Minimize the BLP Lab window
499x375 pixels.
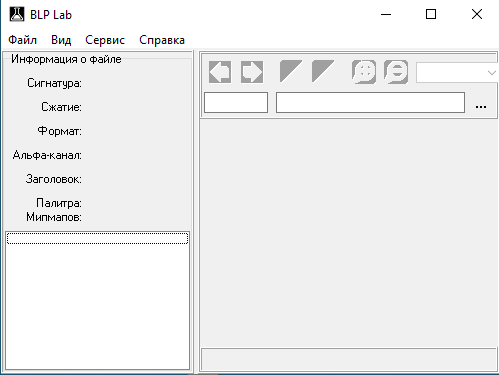(x=386, y=14)
